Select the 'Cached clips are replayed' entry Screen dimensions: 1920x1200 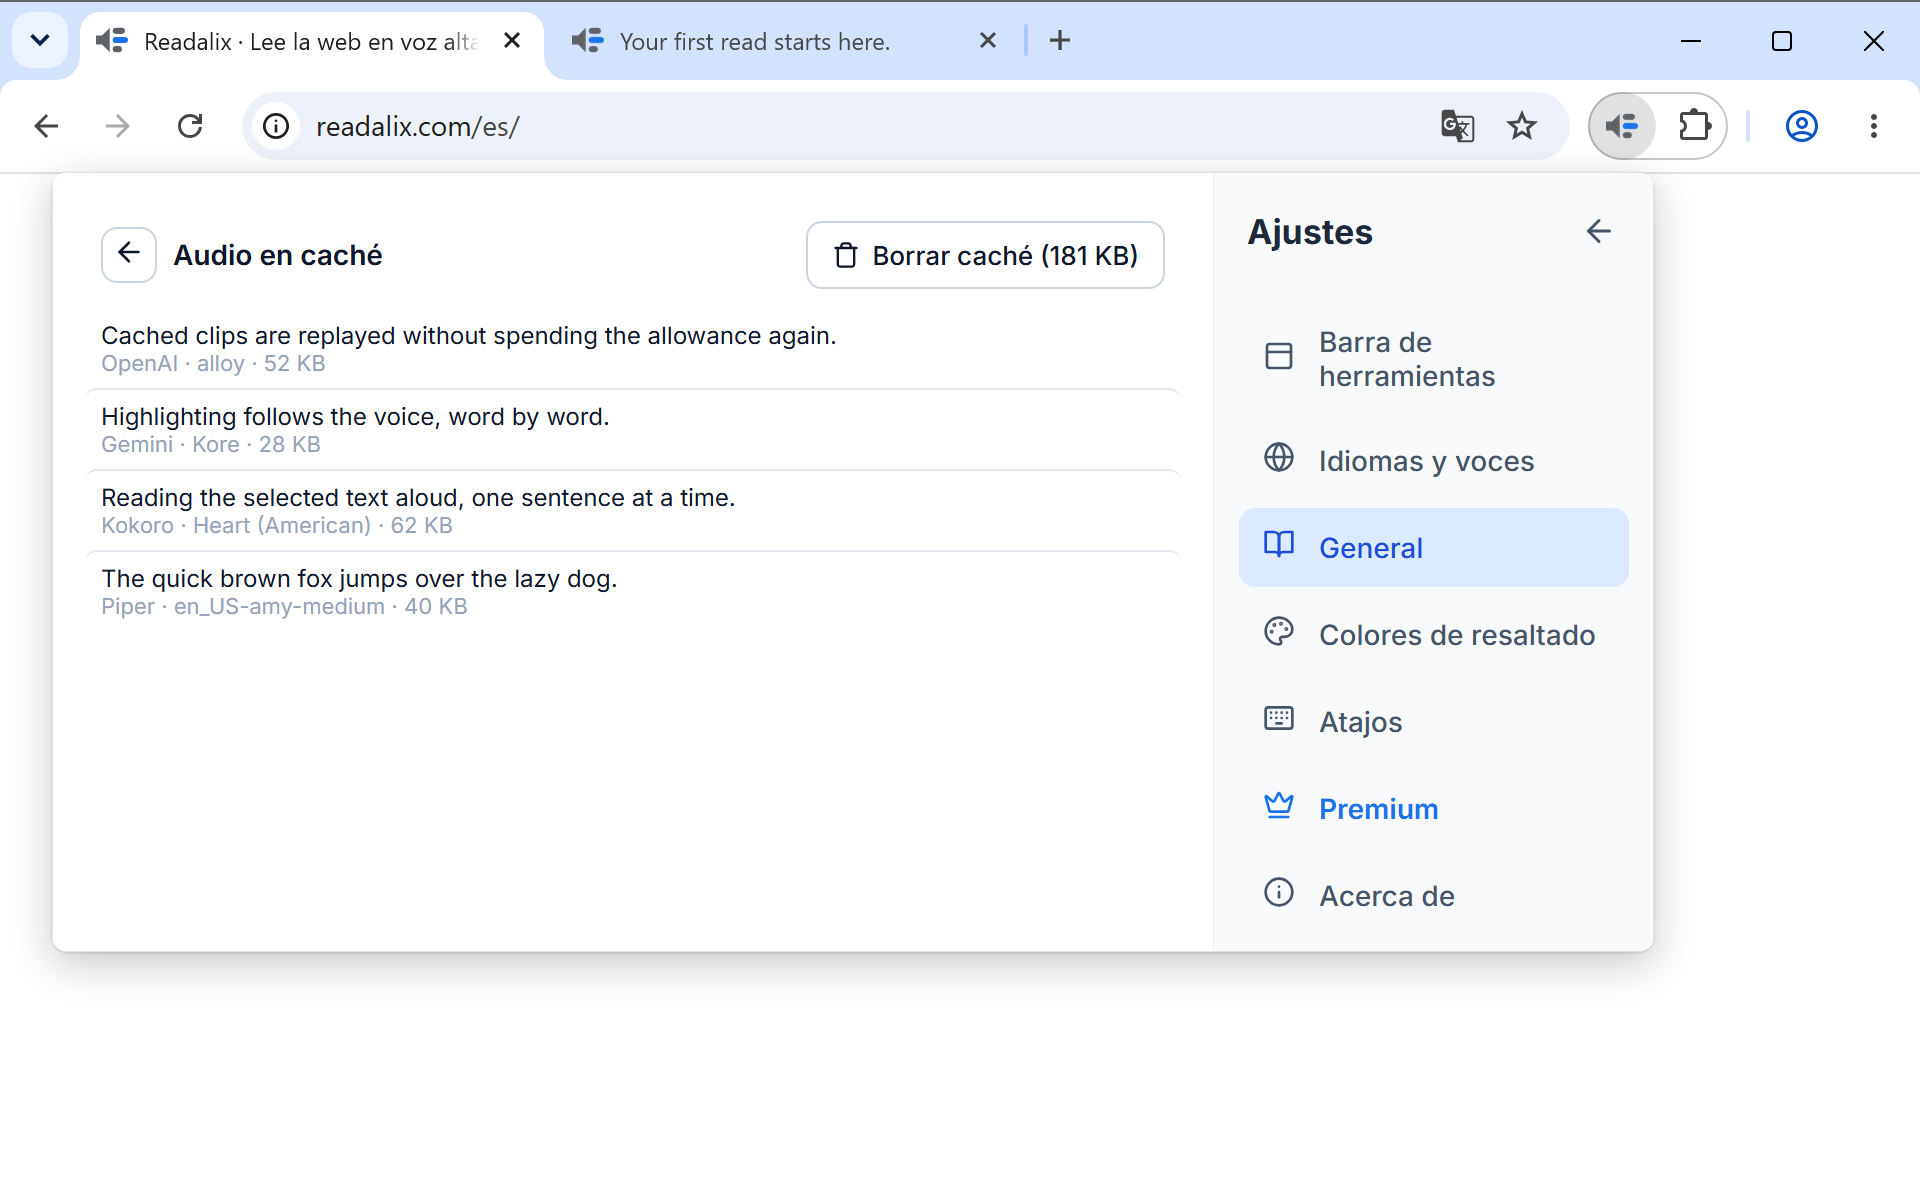pyautogui.click(x=633, y=349)
